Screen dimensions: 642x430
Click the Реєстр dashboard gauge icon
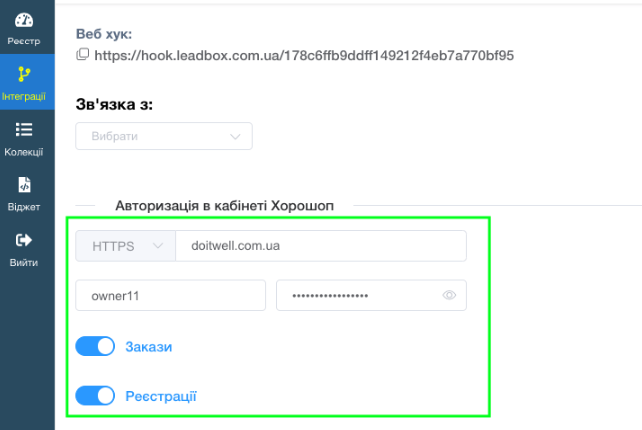pos(24,20)
